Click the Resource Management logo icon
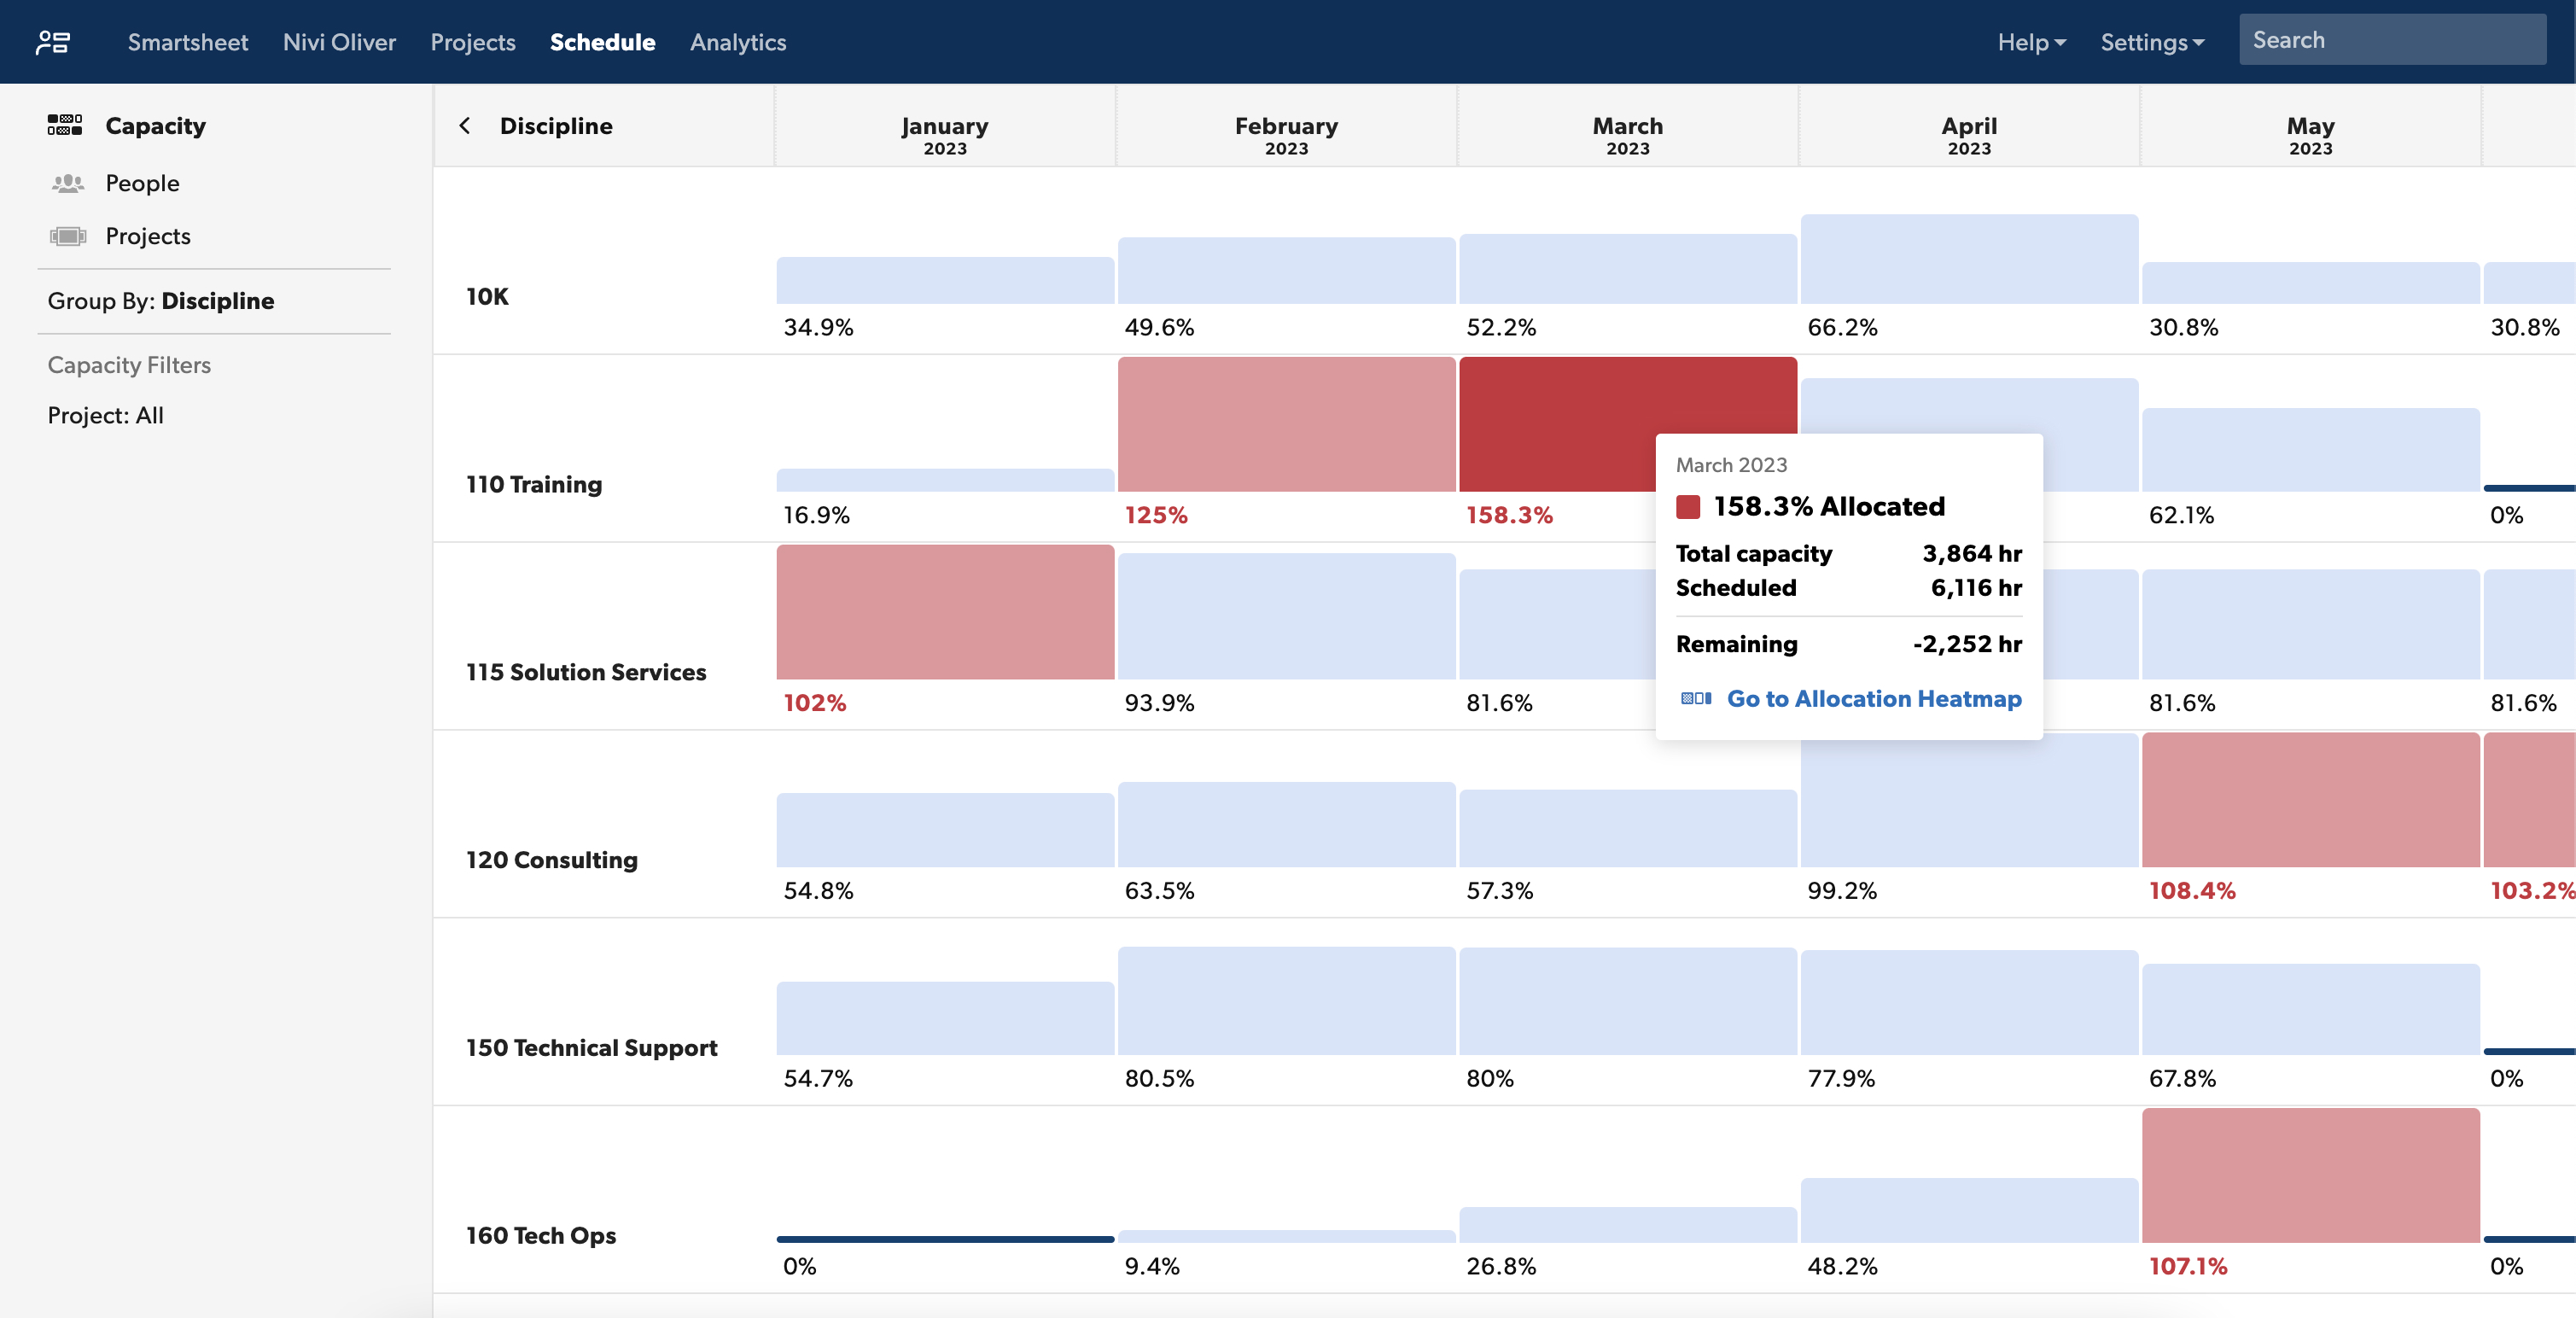Image resolution: width=2576 pixels, height=1318 pixels. pyautogui.click(x=54, y=42)
